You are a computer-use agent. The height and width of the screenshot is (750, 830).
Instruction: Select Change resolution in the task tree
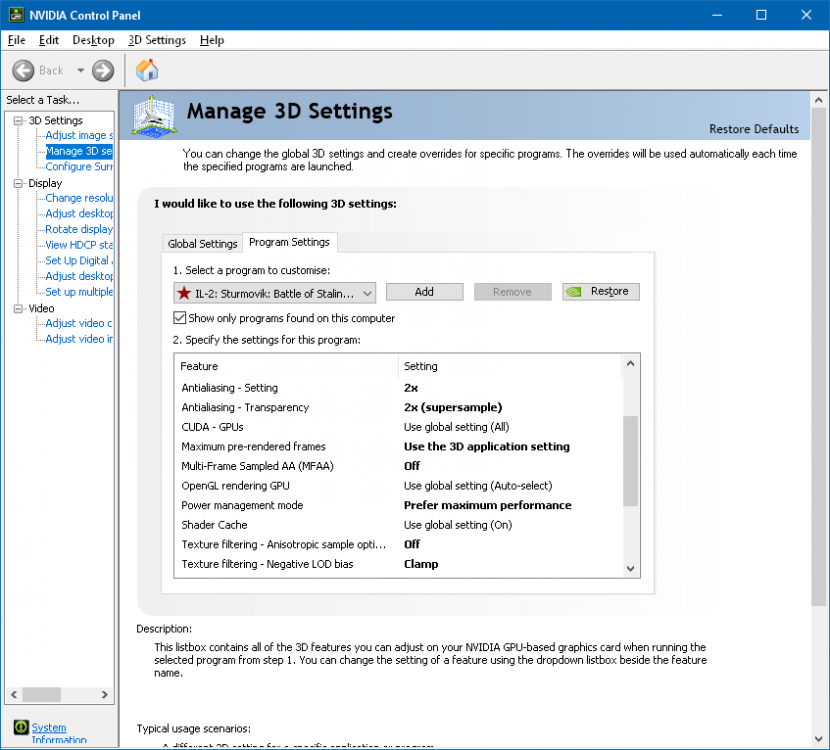click(x=79, y=198)
